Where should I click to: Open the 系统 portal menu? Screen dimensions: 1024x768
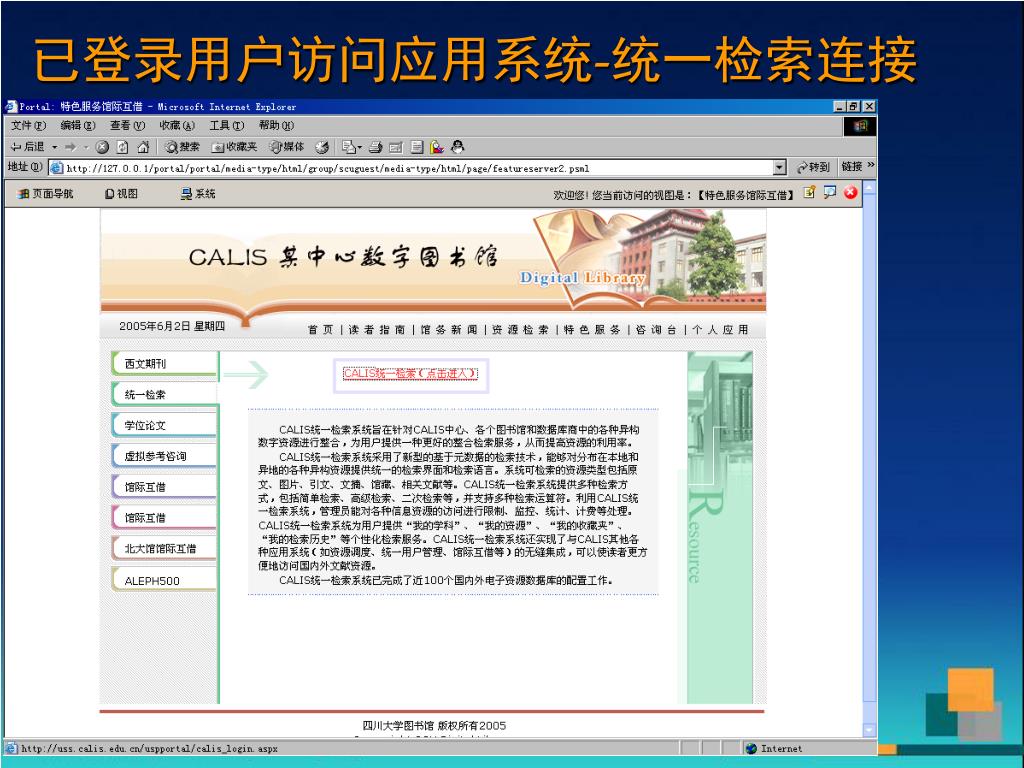198,193
